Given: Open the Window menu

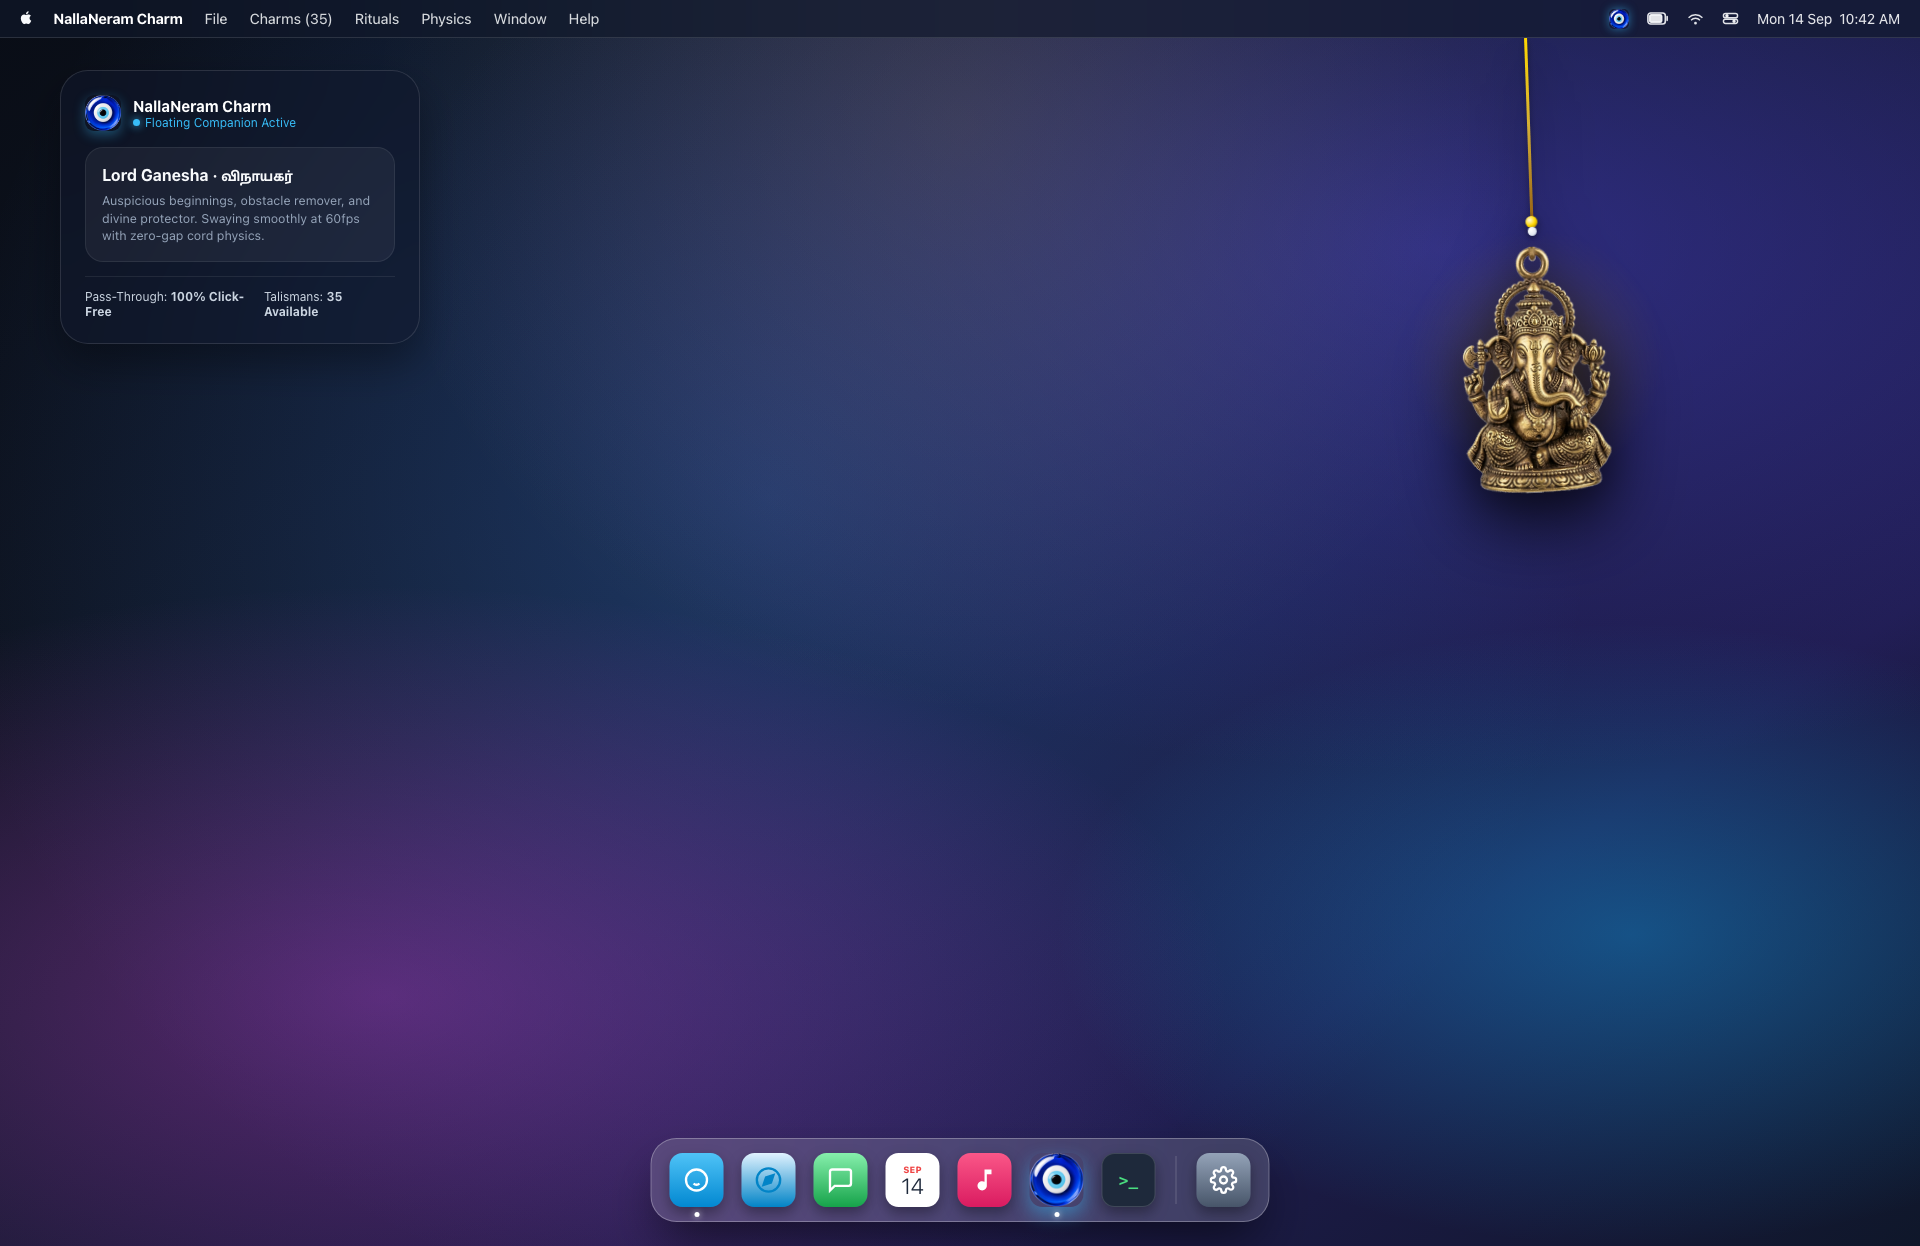Looking at the screenshot, I should click(520, 19).
